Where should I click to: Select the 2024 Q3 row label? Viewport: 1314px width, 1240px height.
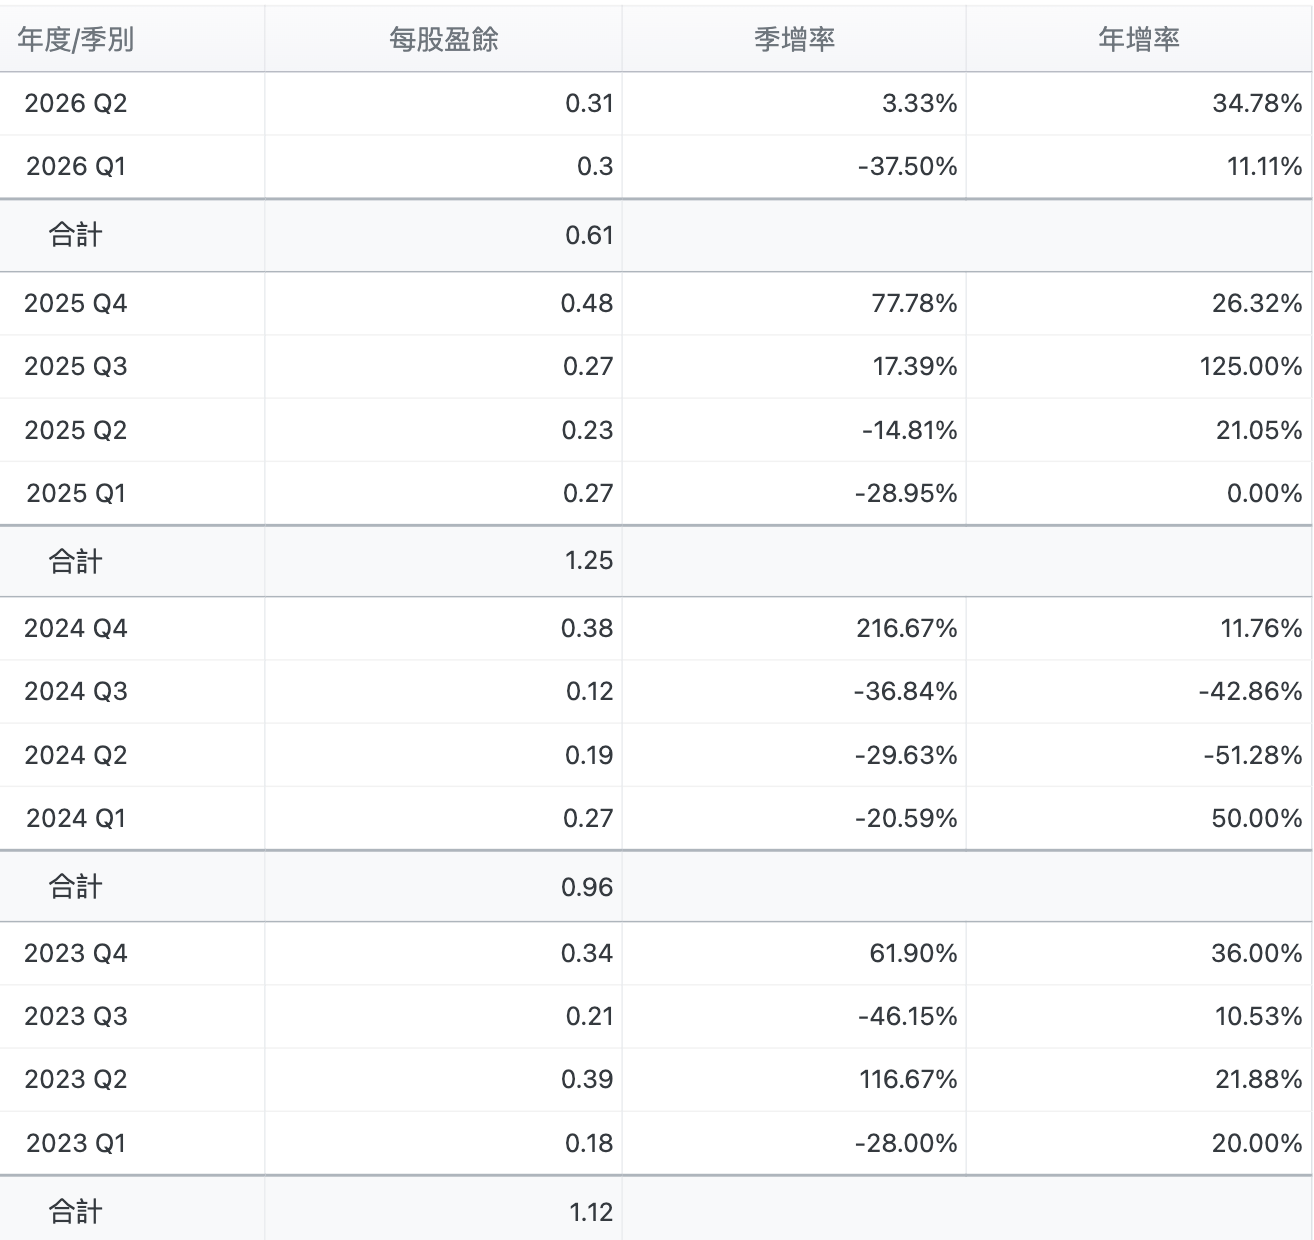pyautogui.click(x=76, y=691)
